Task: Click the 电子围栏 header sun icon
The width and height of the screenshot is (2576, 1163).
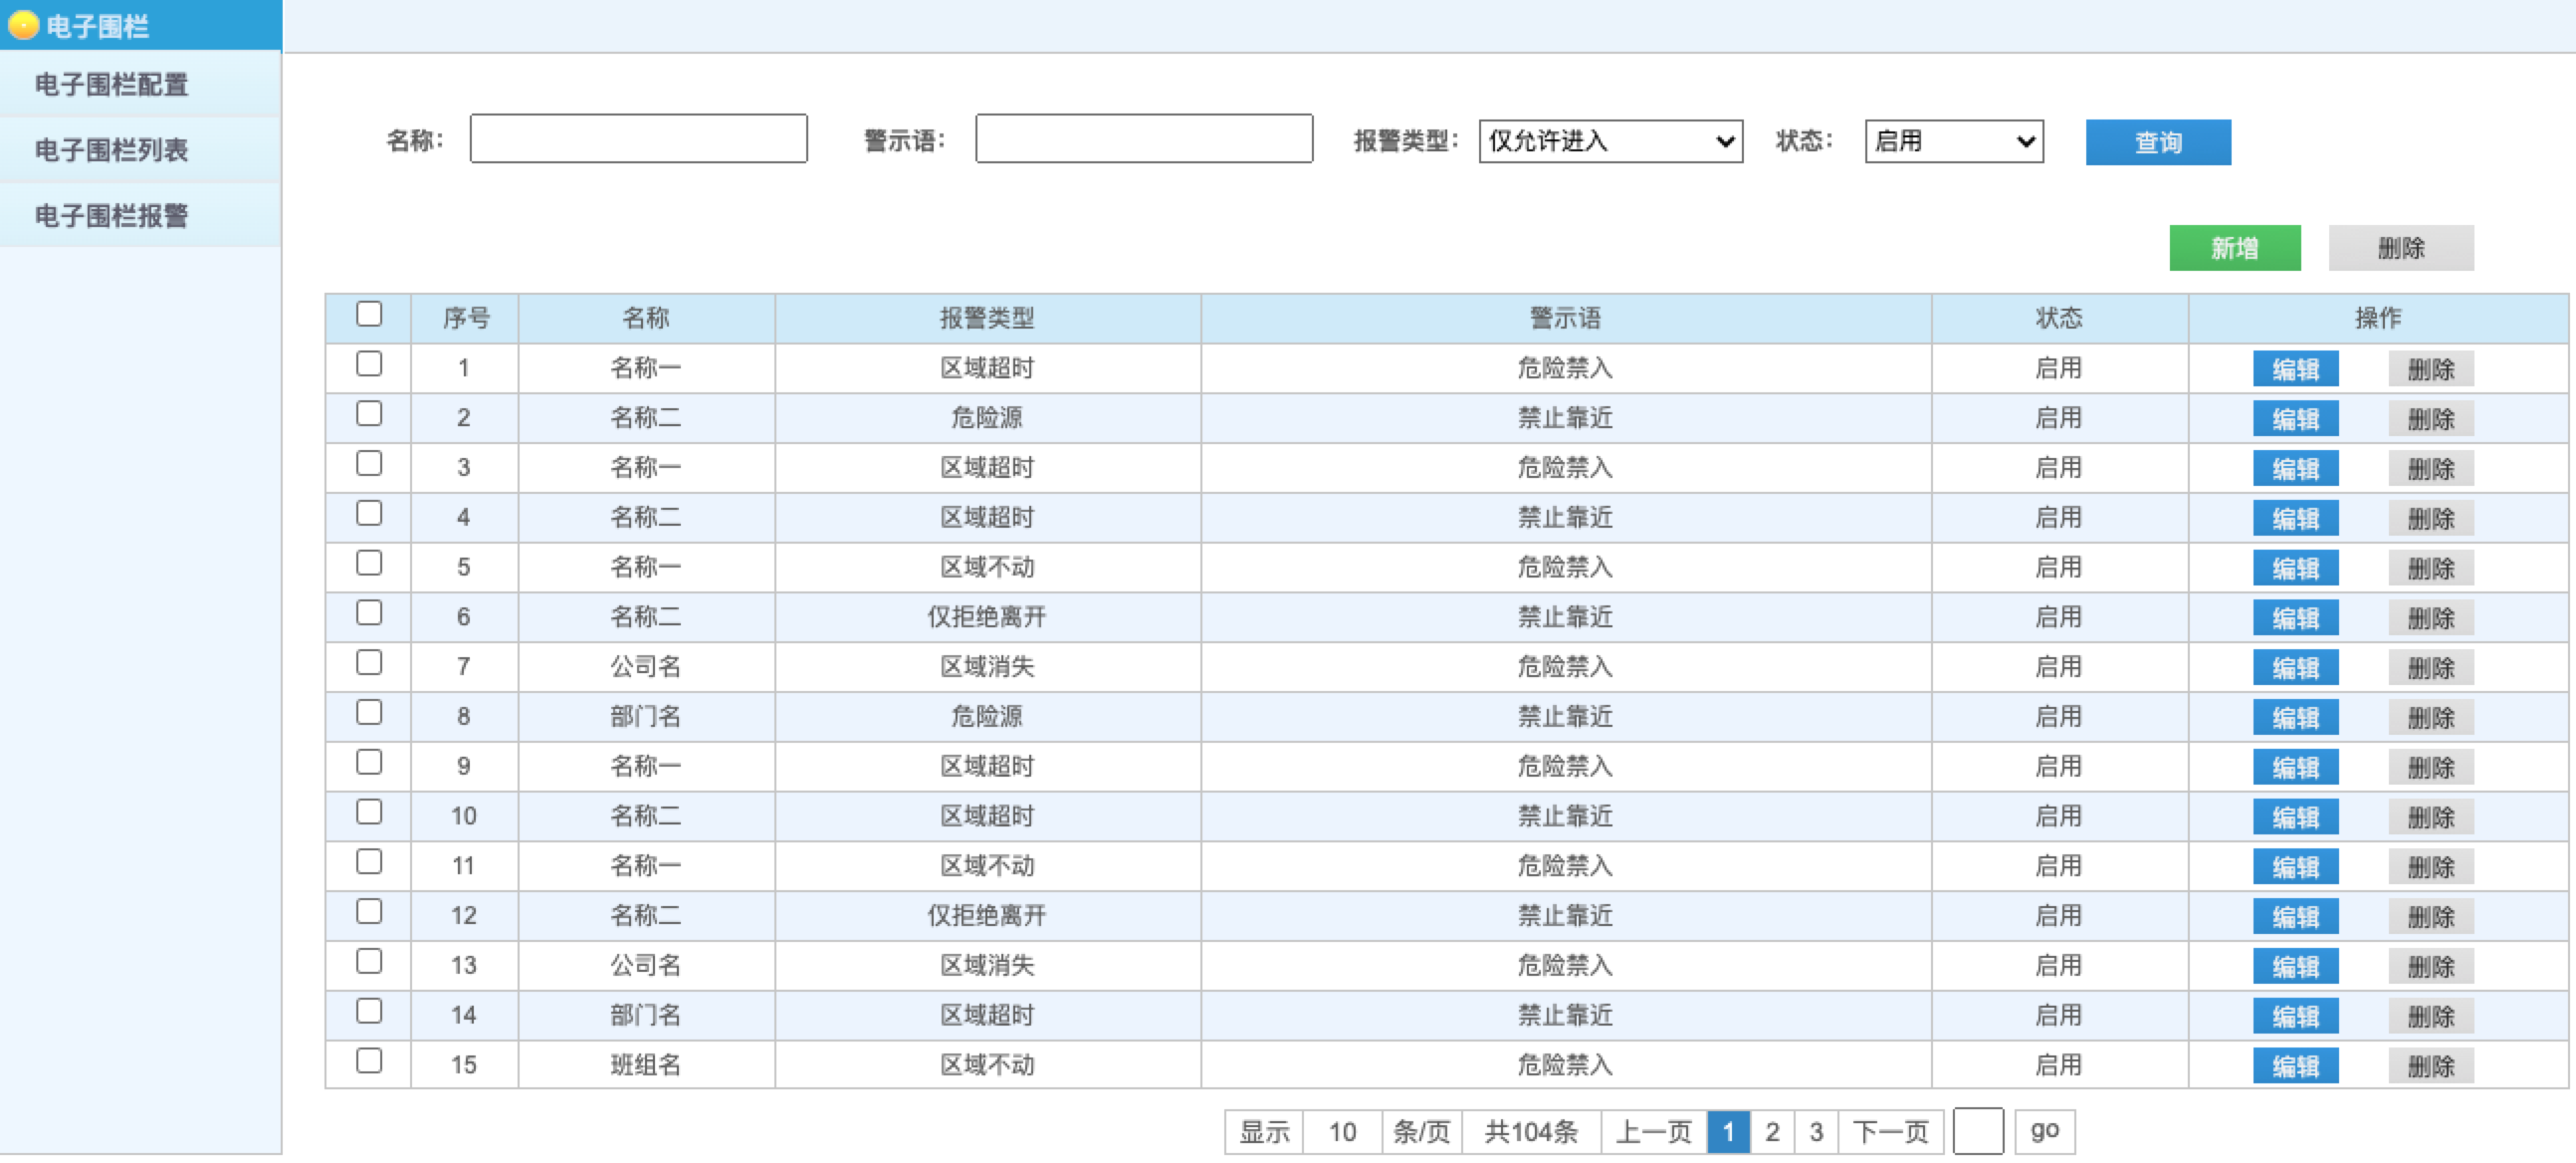Action: [23, 25]
